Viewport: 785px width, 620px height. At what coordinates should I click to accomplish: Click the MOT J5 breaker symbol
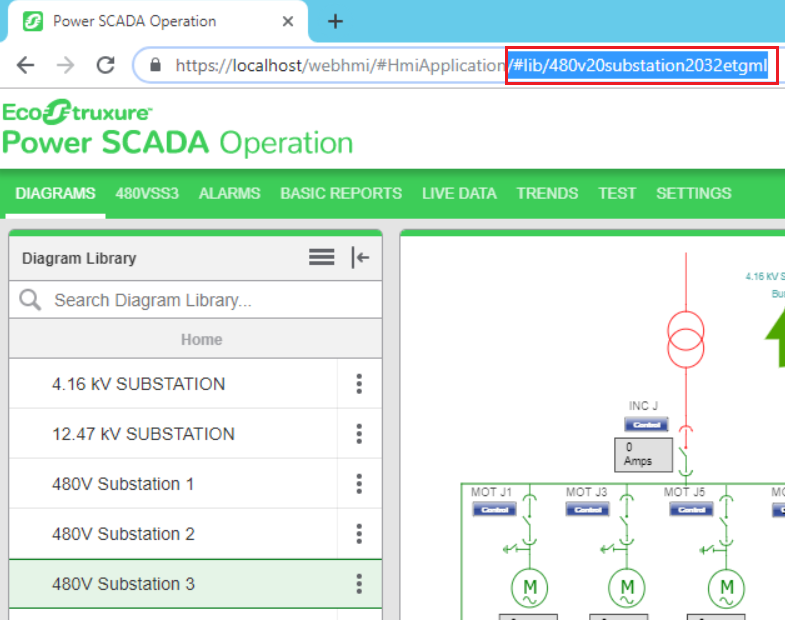click(726, 521)
